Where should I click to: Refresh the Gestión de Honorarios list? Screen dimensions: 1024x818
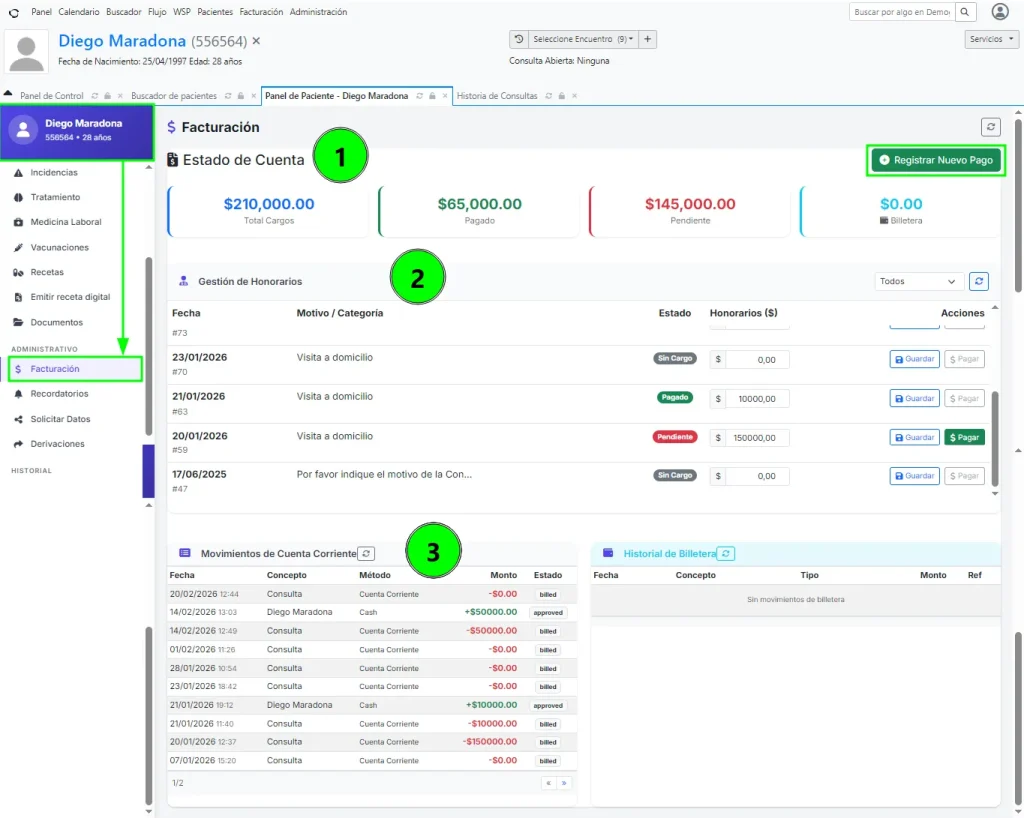point(978,281)
